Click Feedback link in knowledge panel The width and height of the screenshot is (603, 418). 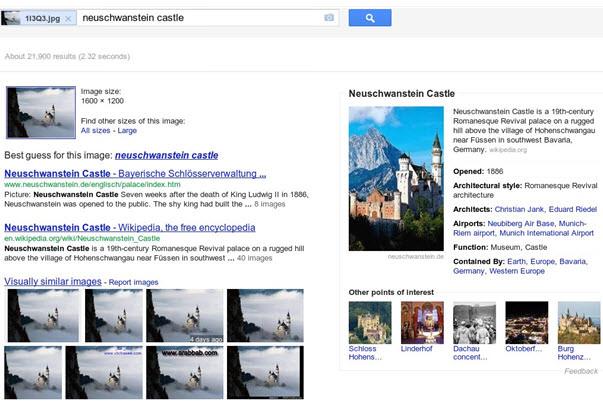point(581,371)
